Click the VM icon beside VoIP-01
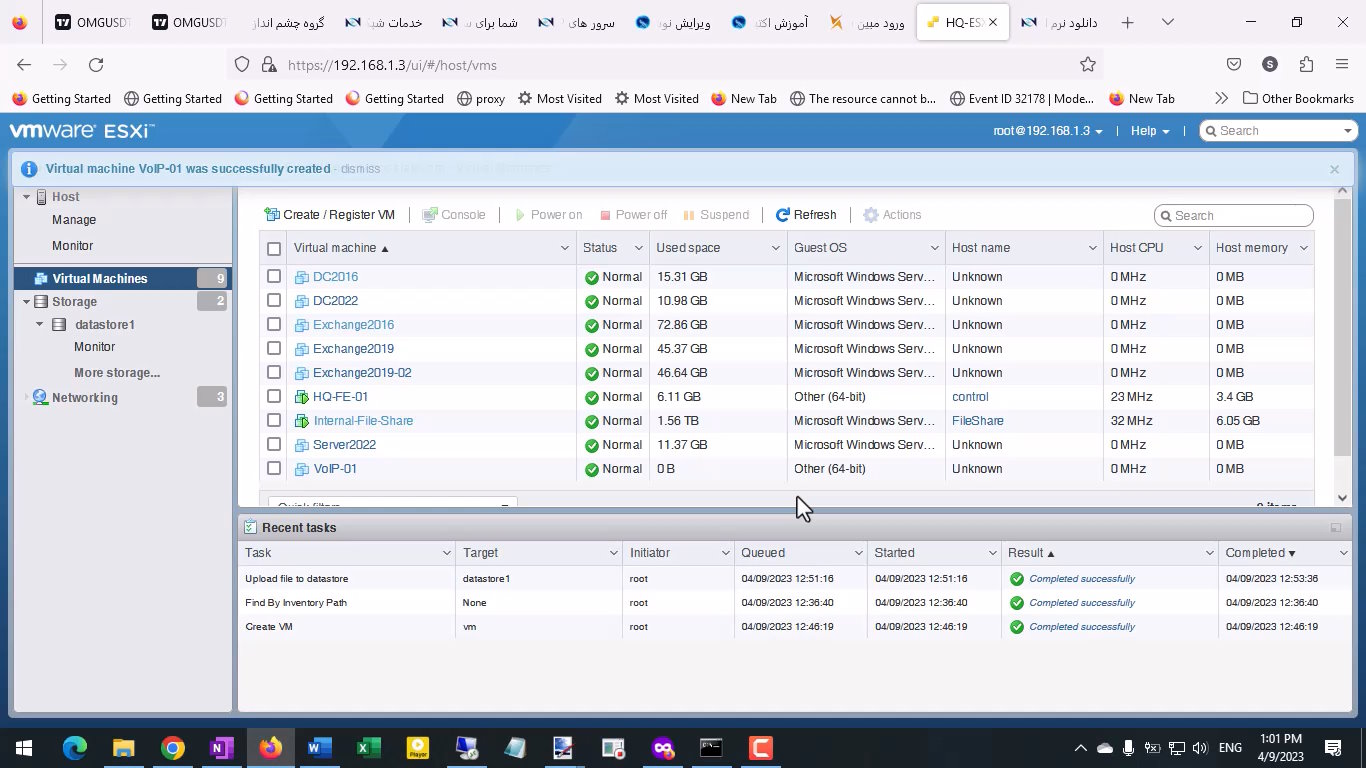1366x768 pixels. point(302,469)
